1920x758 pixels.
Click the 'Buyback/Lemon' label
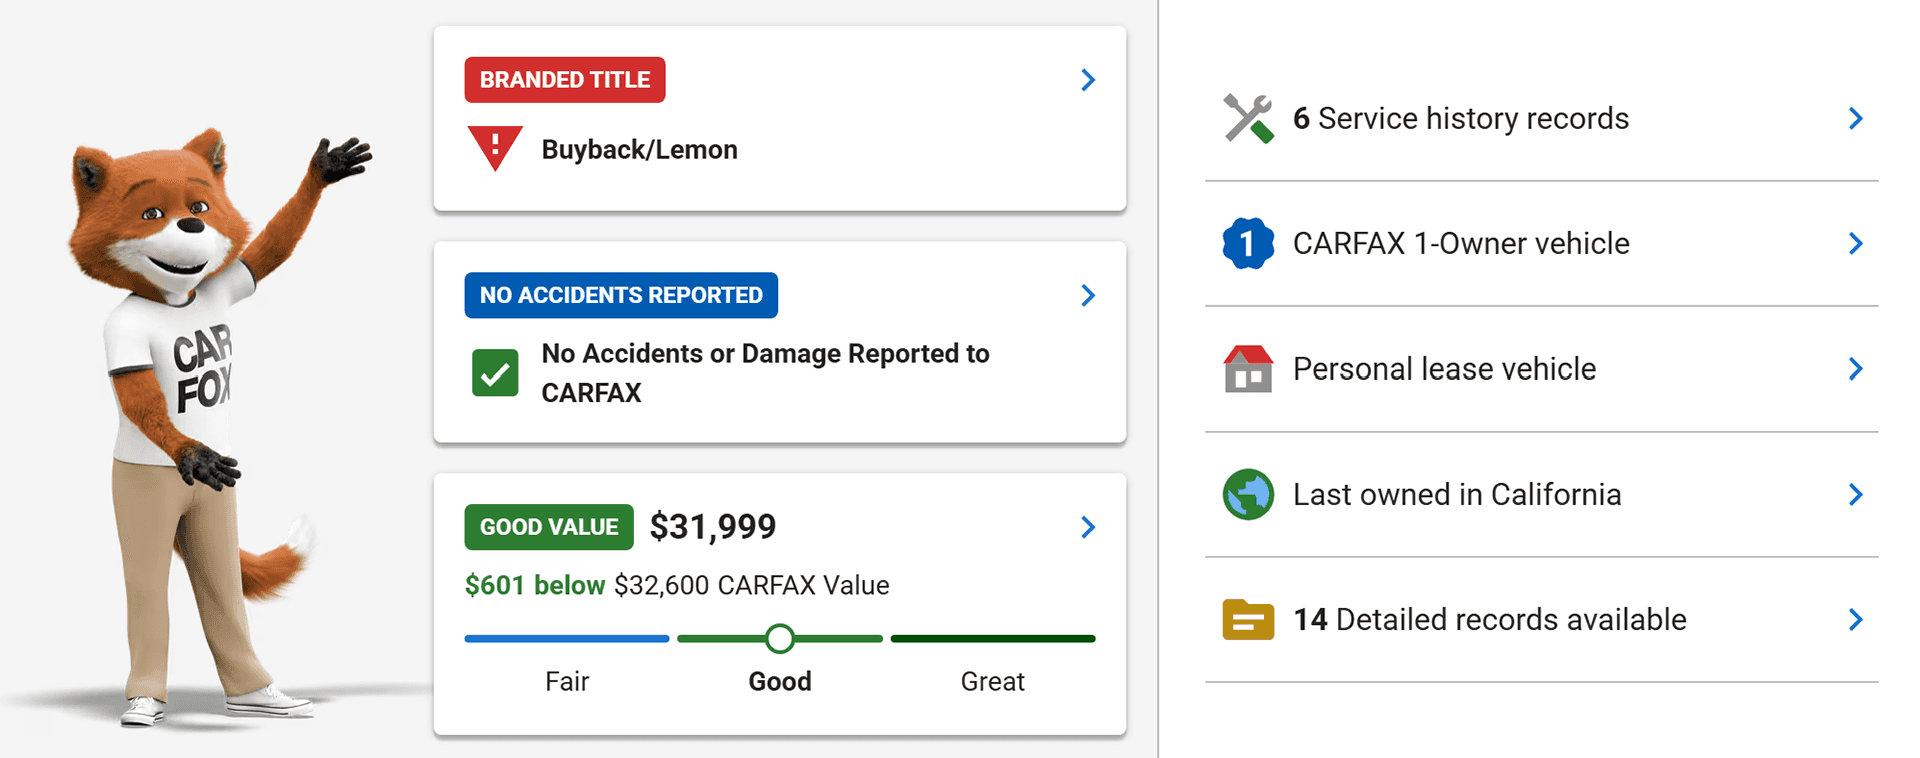click(640, 149)
